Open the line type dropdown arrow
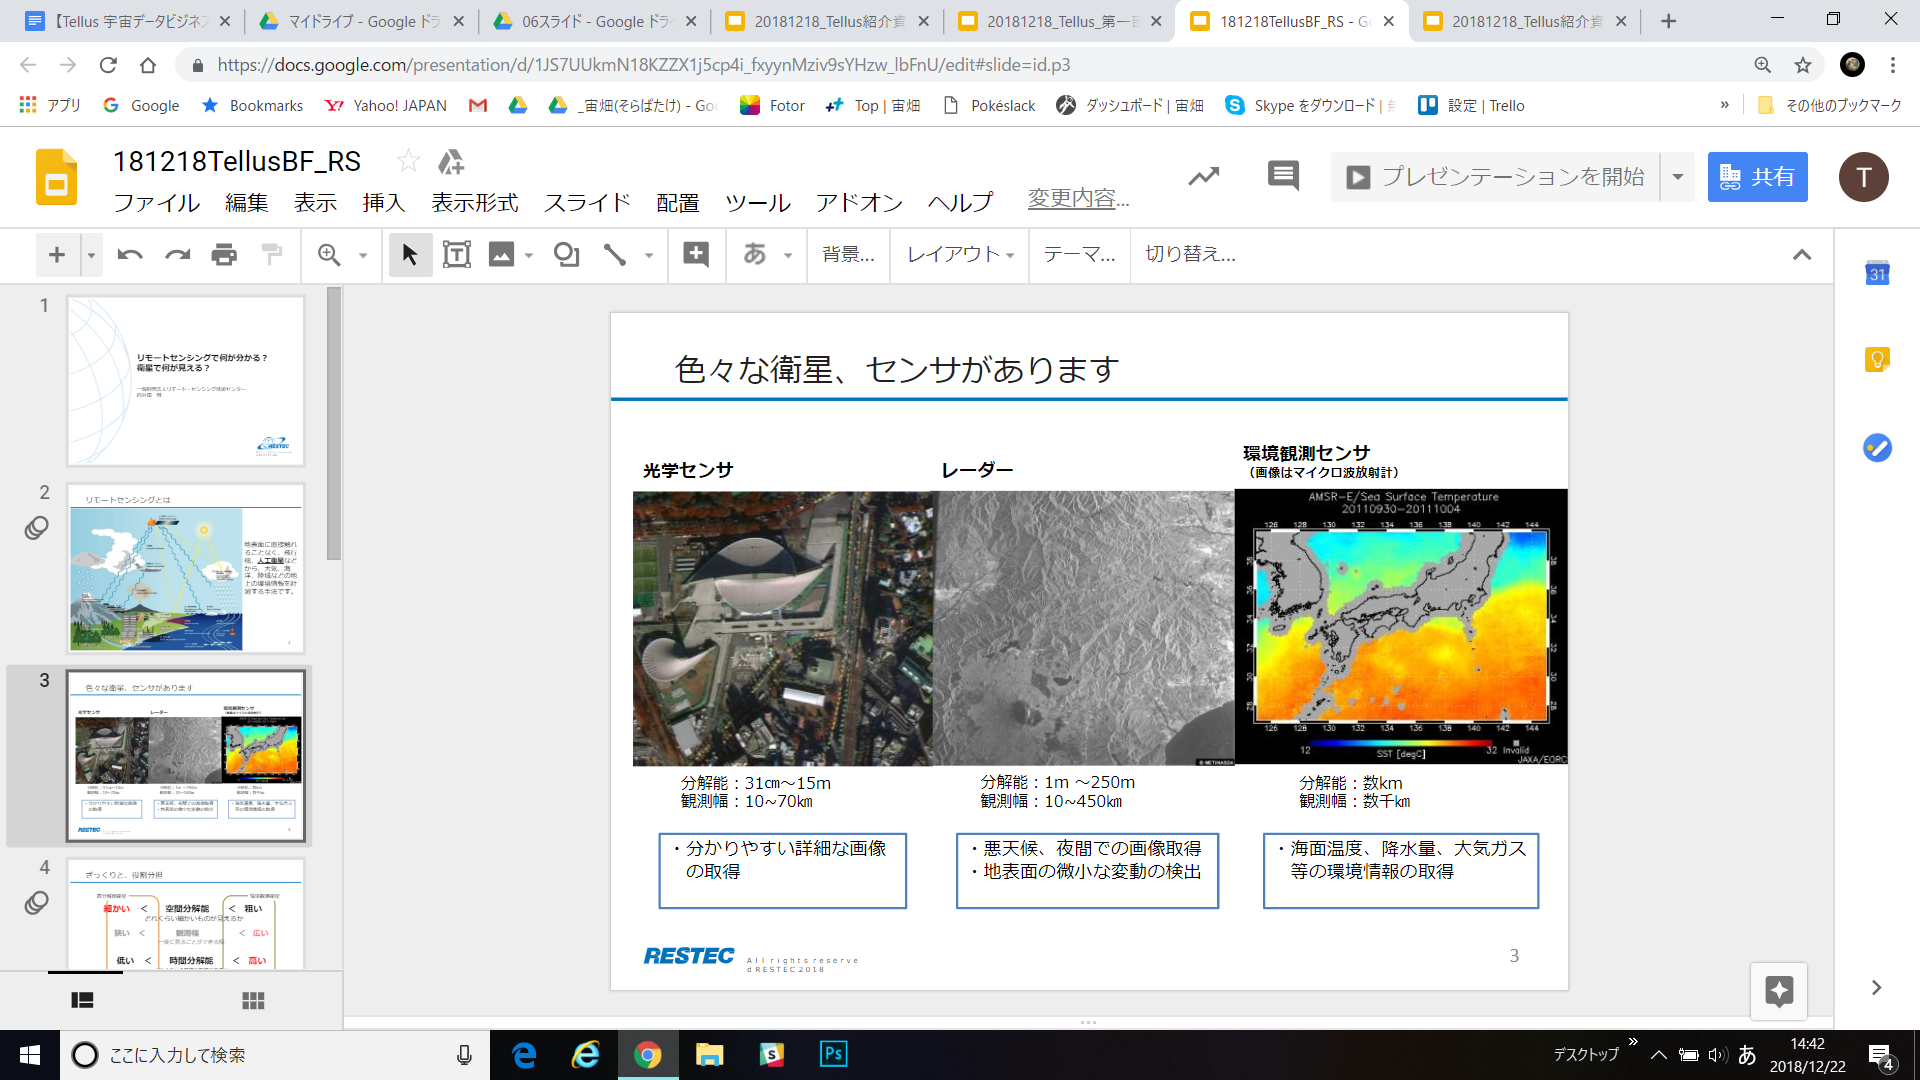 click(649, 255)
